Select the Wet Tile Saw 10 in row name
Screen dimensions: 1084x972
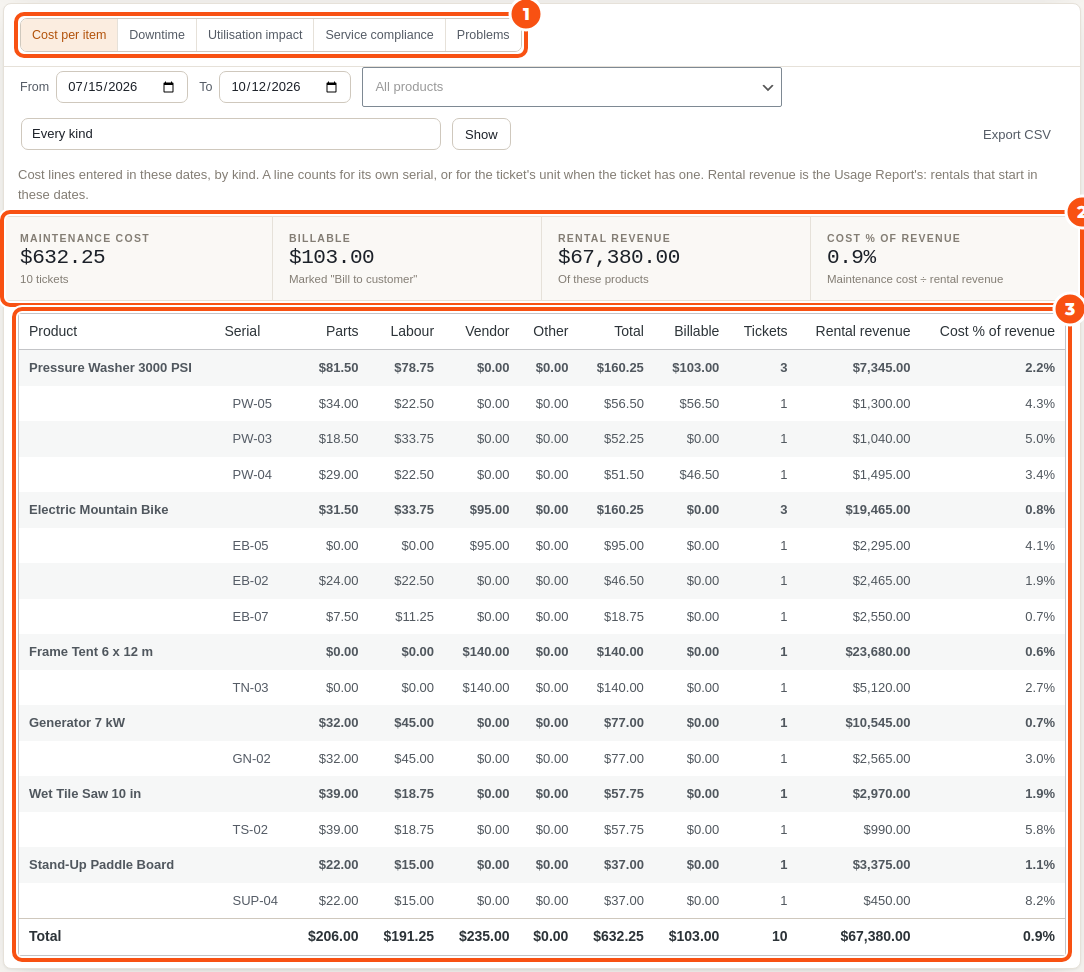85,794
